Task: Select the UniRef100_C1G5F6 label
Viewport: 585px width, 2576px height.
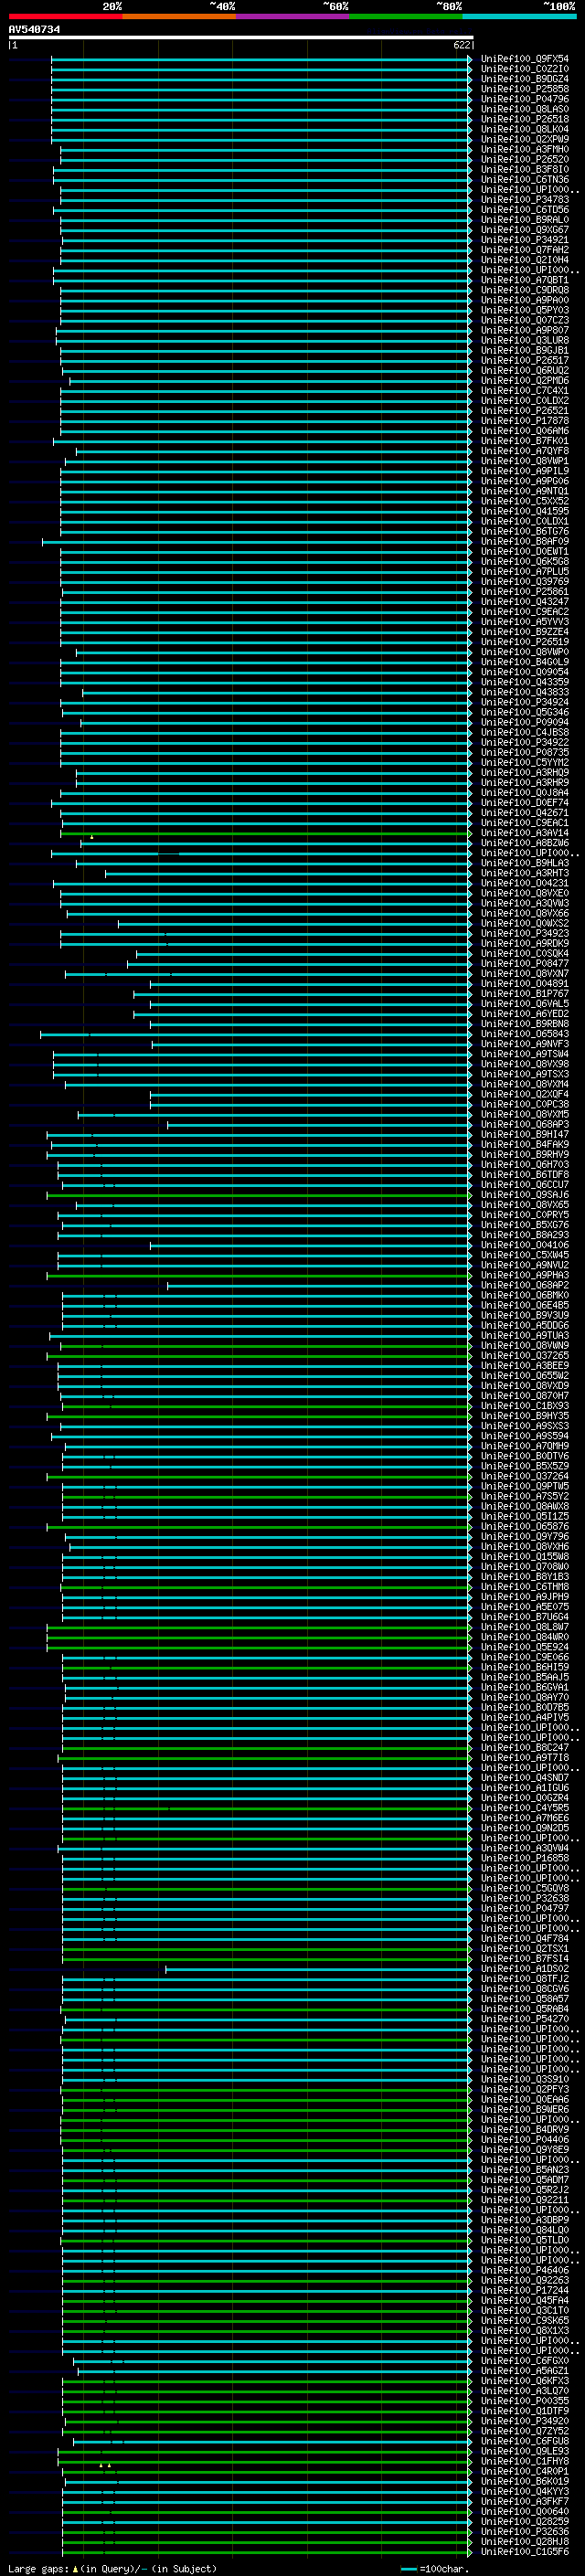Action: 524,2551
